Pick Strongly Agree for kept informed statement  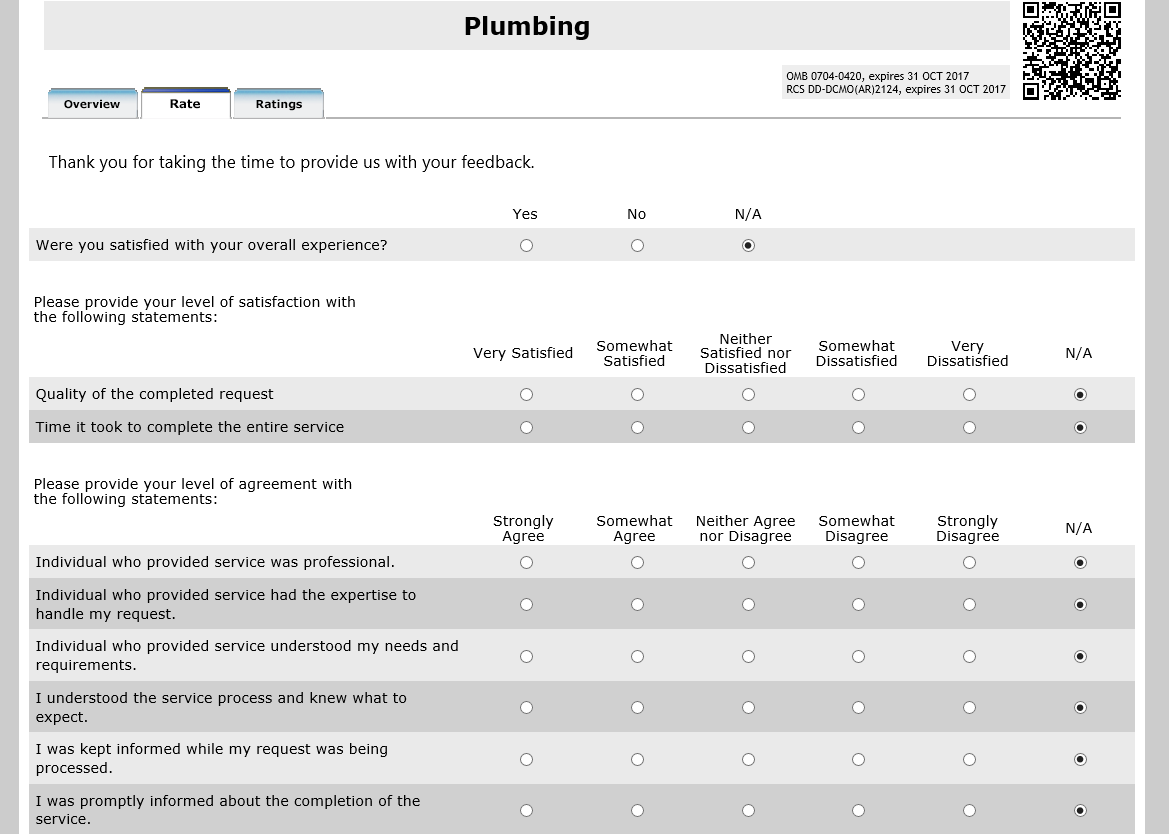tap(527, 760)
